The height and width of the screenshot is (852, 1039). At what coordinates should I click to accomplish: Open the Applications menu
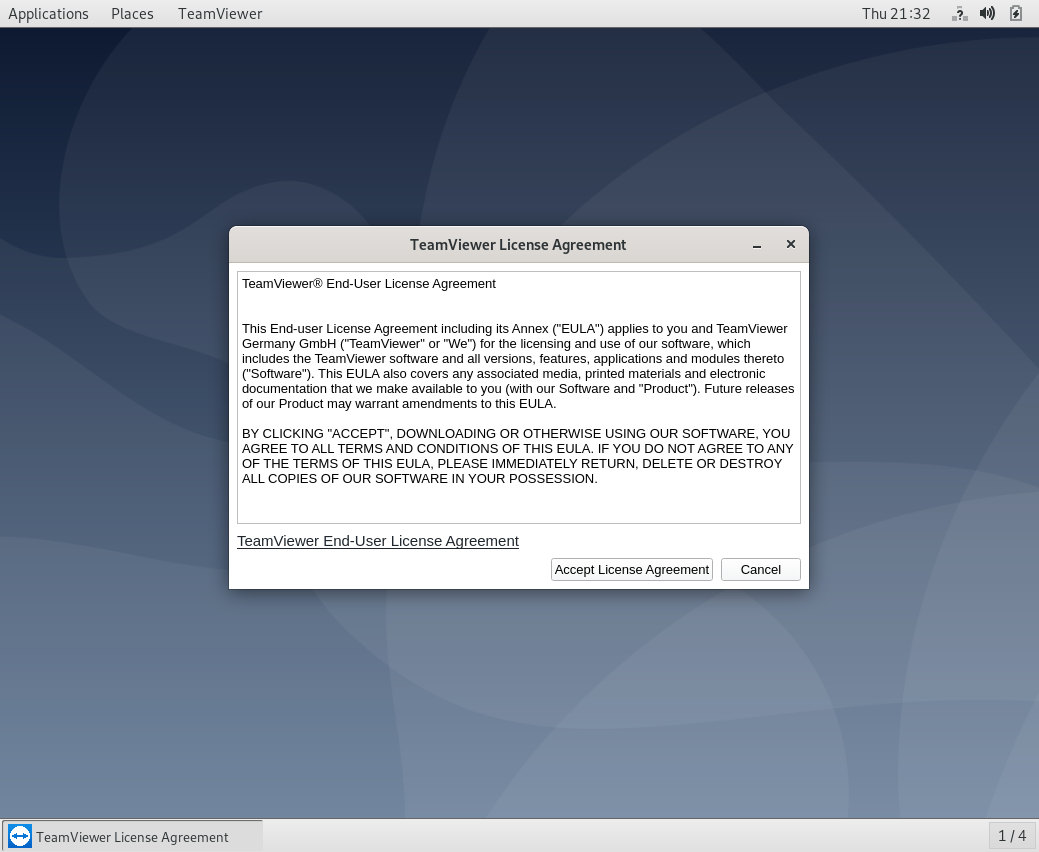click(48, 14)
